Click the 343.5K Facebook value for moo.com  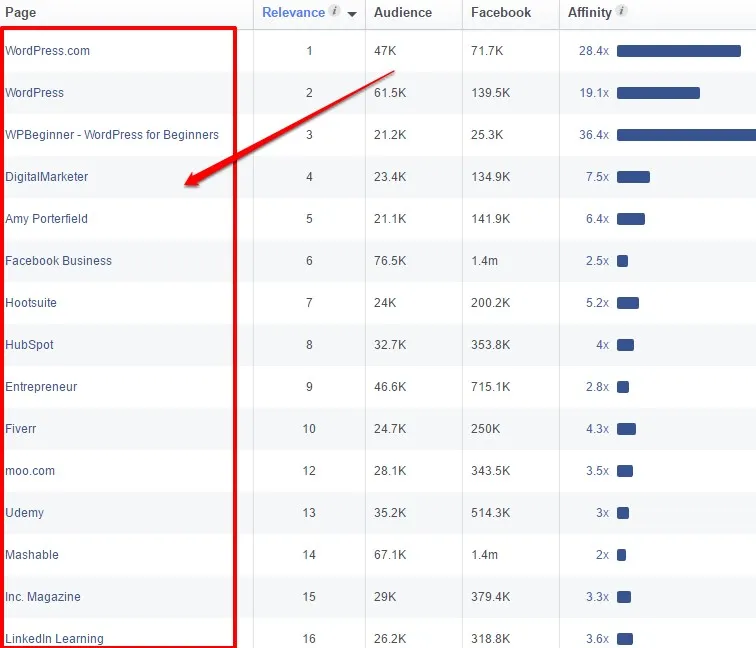click(x=490, y=471)
